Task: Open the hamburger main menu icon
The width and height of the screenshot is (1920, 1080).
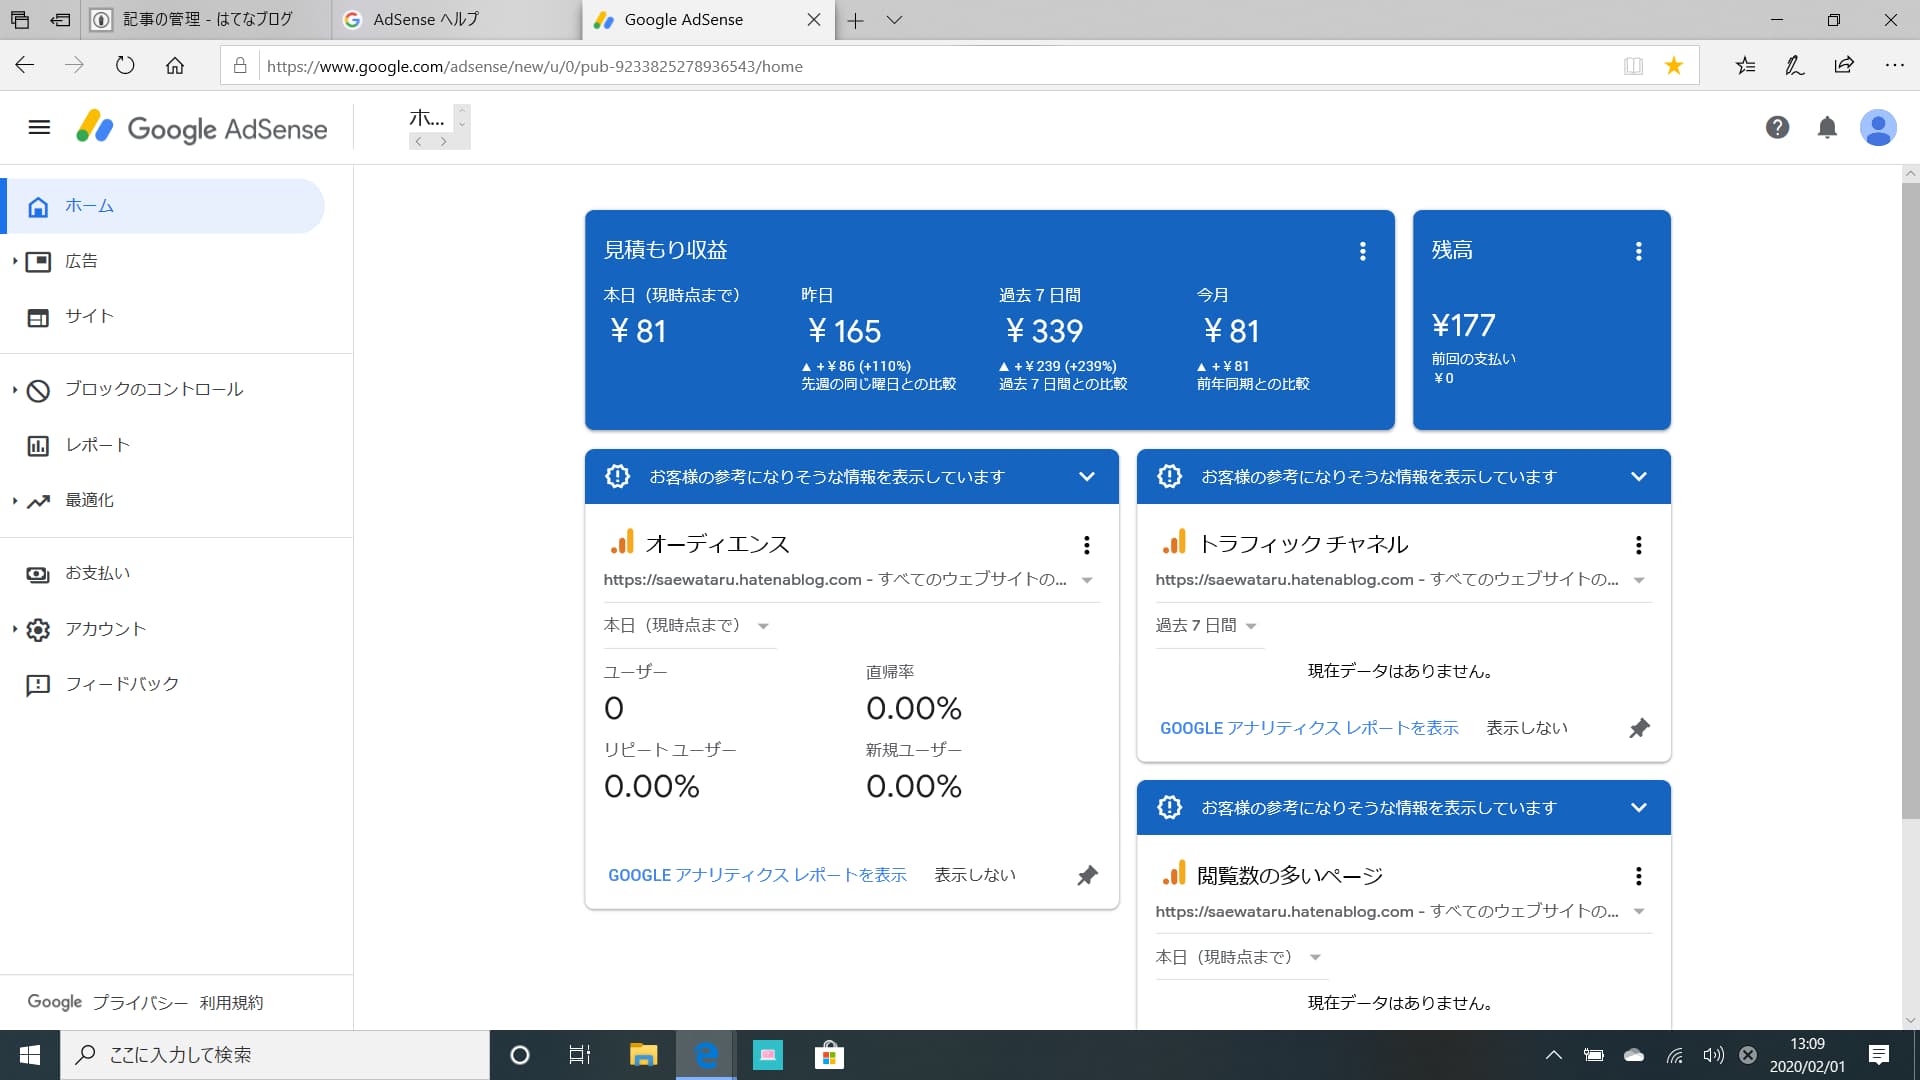Action: (39, 127)
